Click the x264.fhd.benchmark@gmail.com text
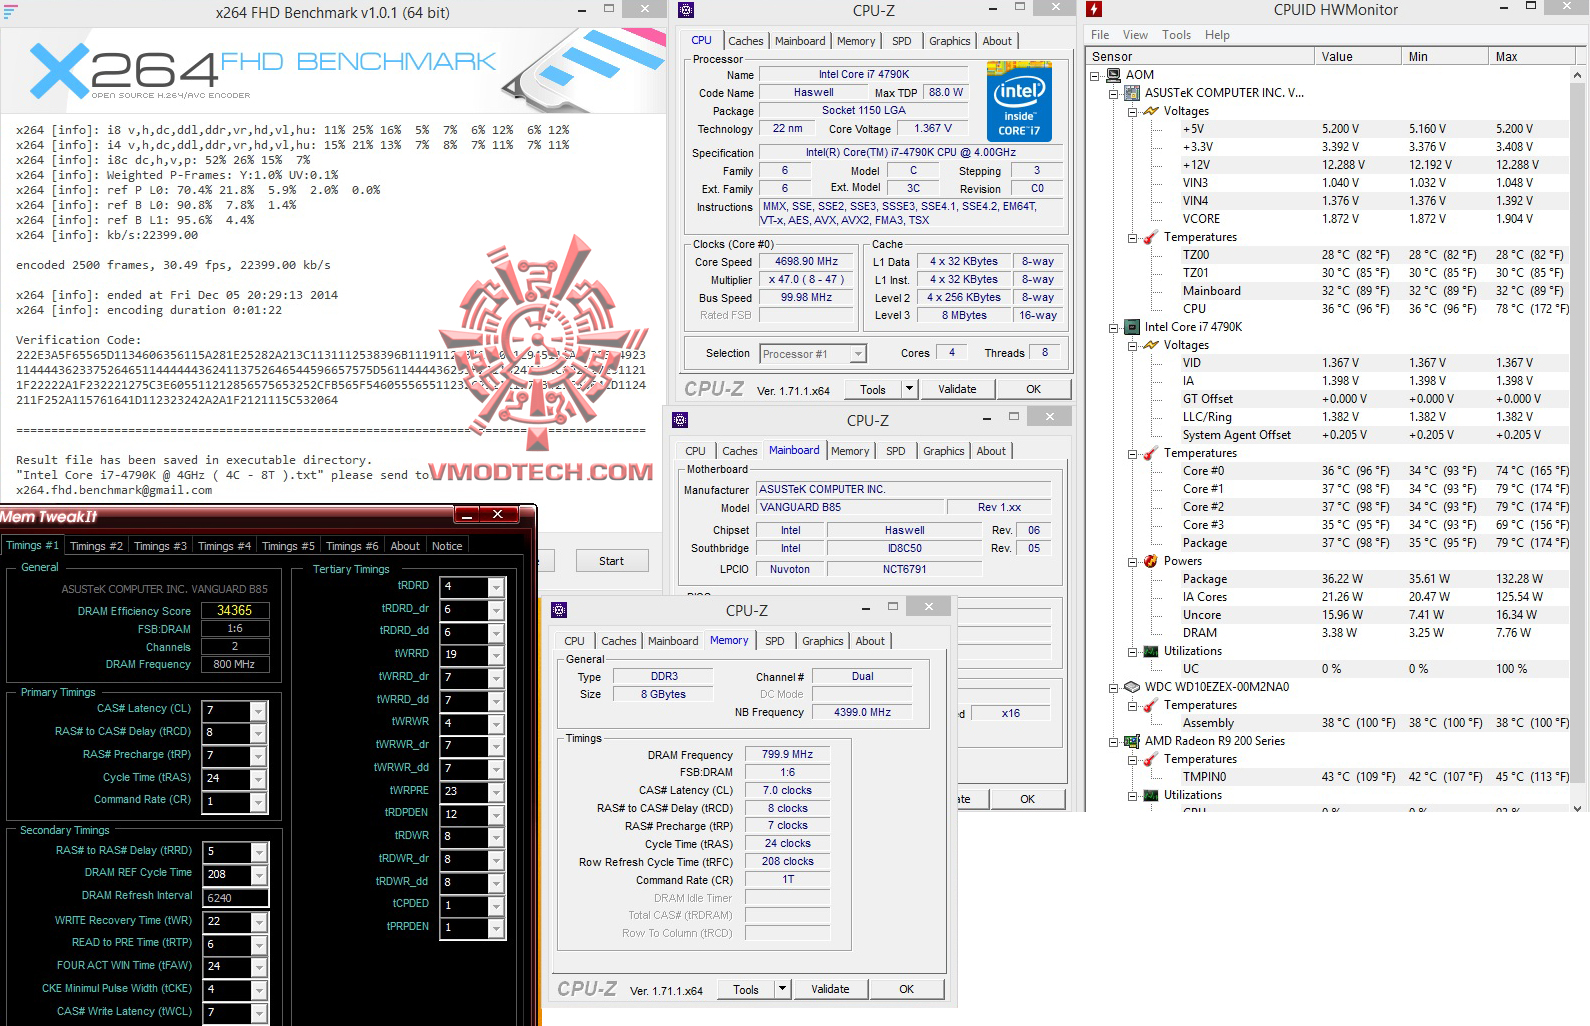 pyautogui.click(x=114, y=490)
